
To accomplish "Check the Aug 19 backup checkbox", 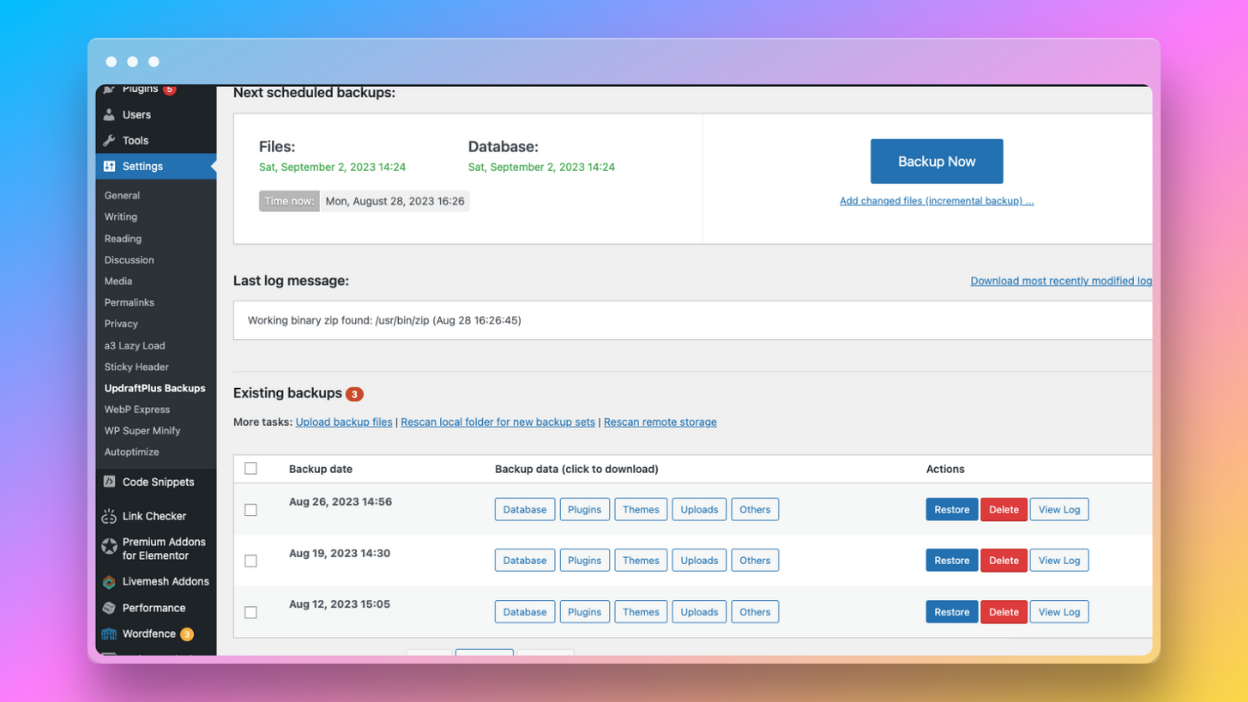I will [250, 559].
